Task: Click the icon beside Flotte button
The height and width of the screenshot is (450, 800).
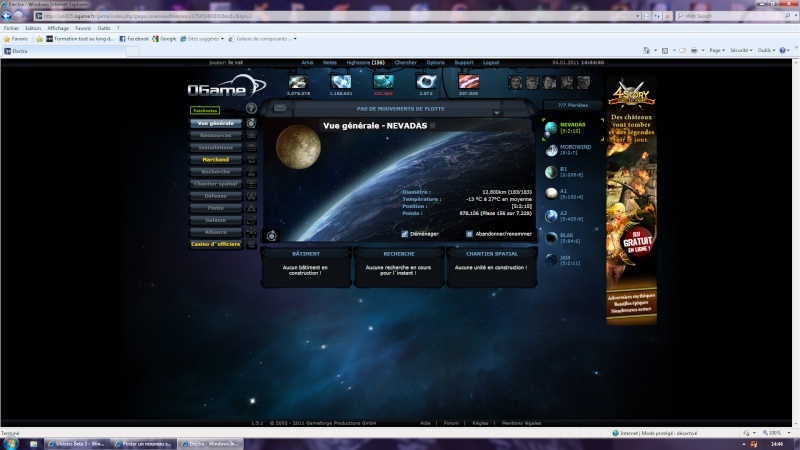Action: pos(251,208)
